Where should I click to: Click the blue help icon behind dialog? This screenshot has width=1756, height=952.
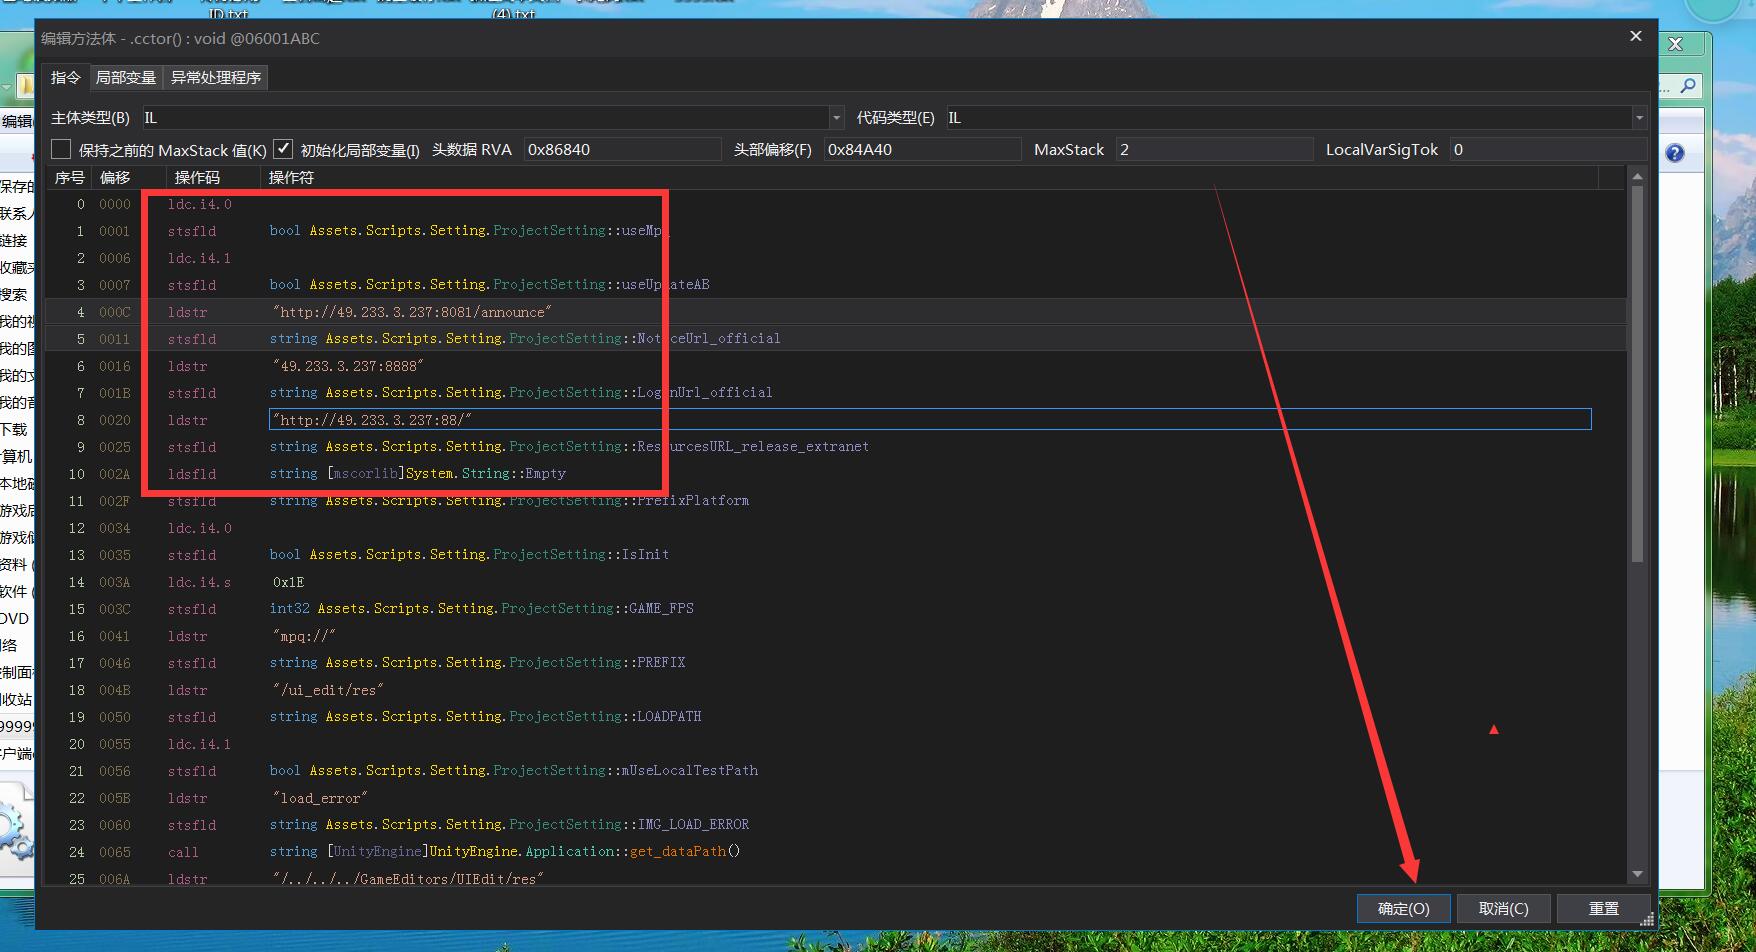[1675, 153]
